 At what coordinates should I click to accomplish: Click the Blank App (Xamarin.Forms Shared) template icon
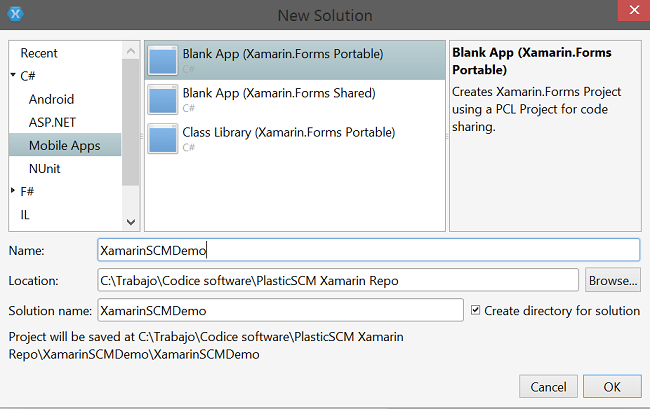(x=163, y=100)
